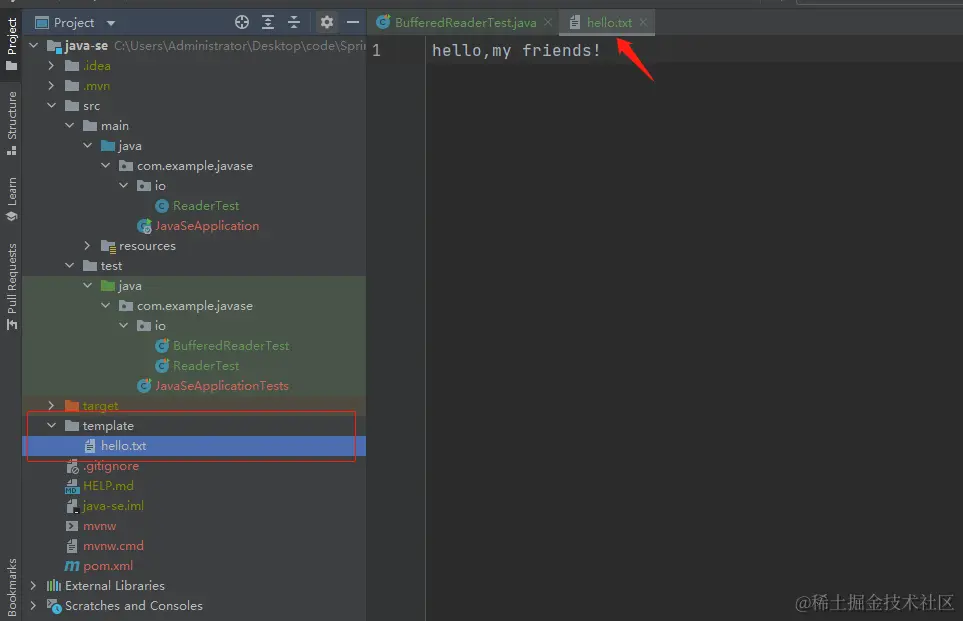Switch to the hello.txt editor tab
The height and width of the screenshot is (621, 963).
coord(609,23)
